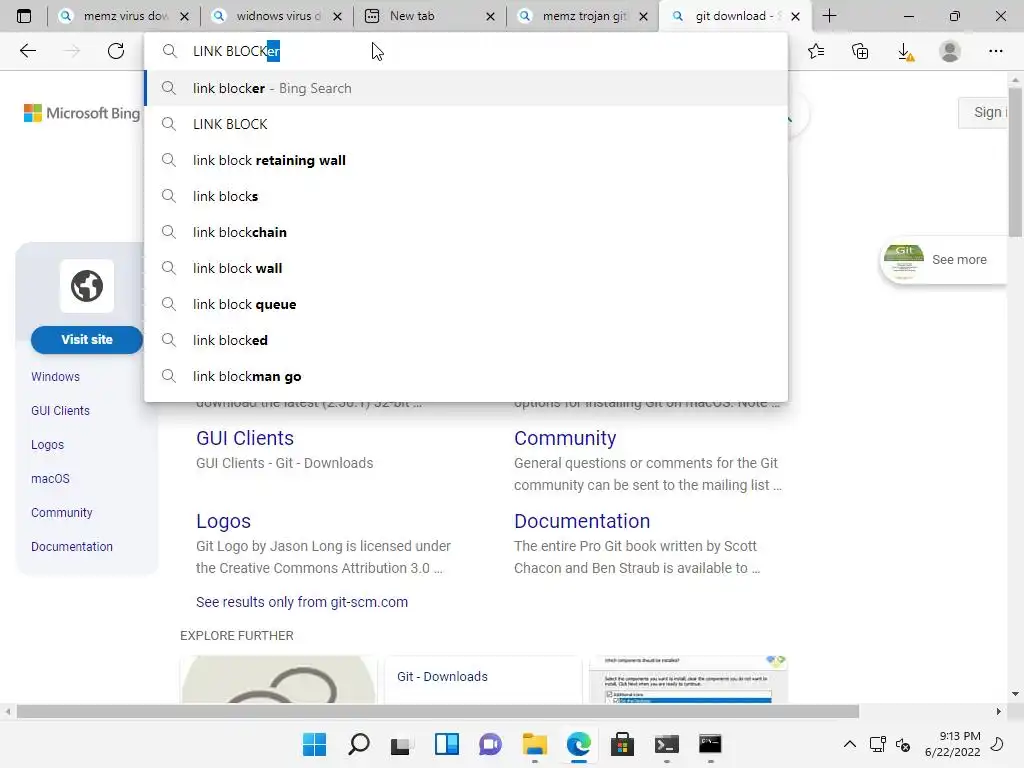Screen dimensions: 1024x768
Task: Choose suggestion link blocks
Action: click(466, 196)
